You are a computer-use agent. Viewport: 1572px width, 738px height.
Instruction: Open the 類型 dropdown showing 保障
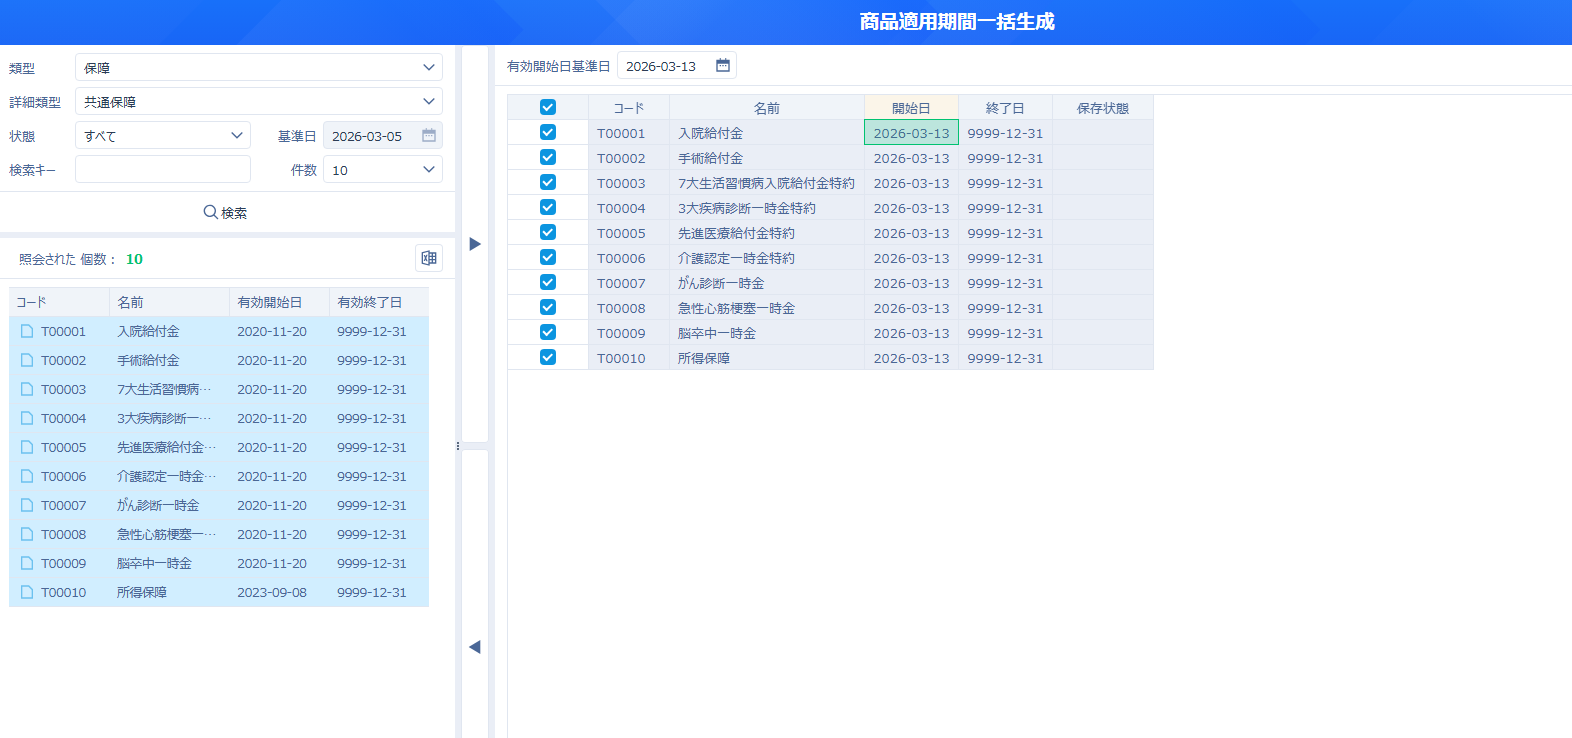coord(258,68)
